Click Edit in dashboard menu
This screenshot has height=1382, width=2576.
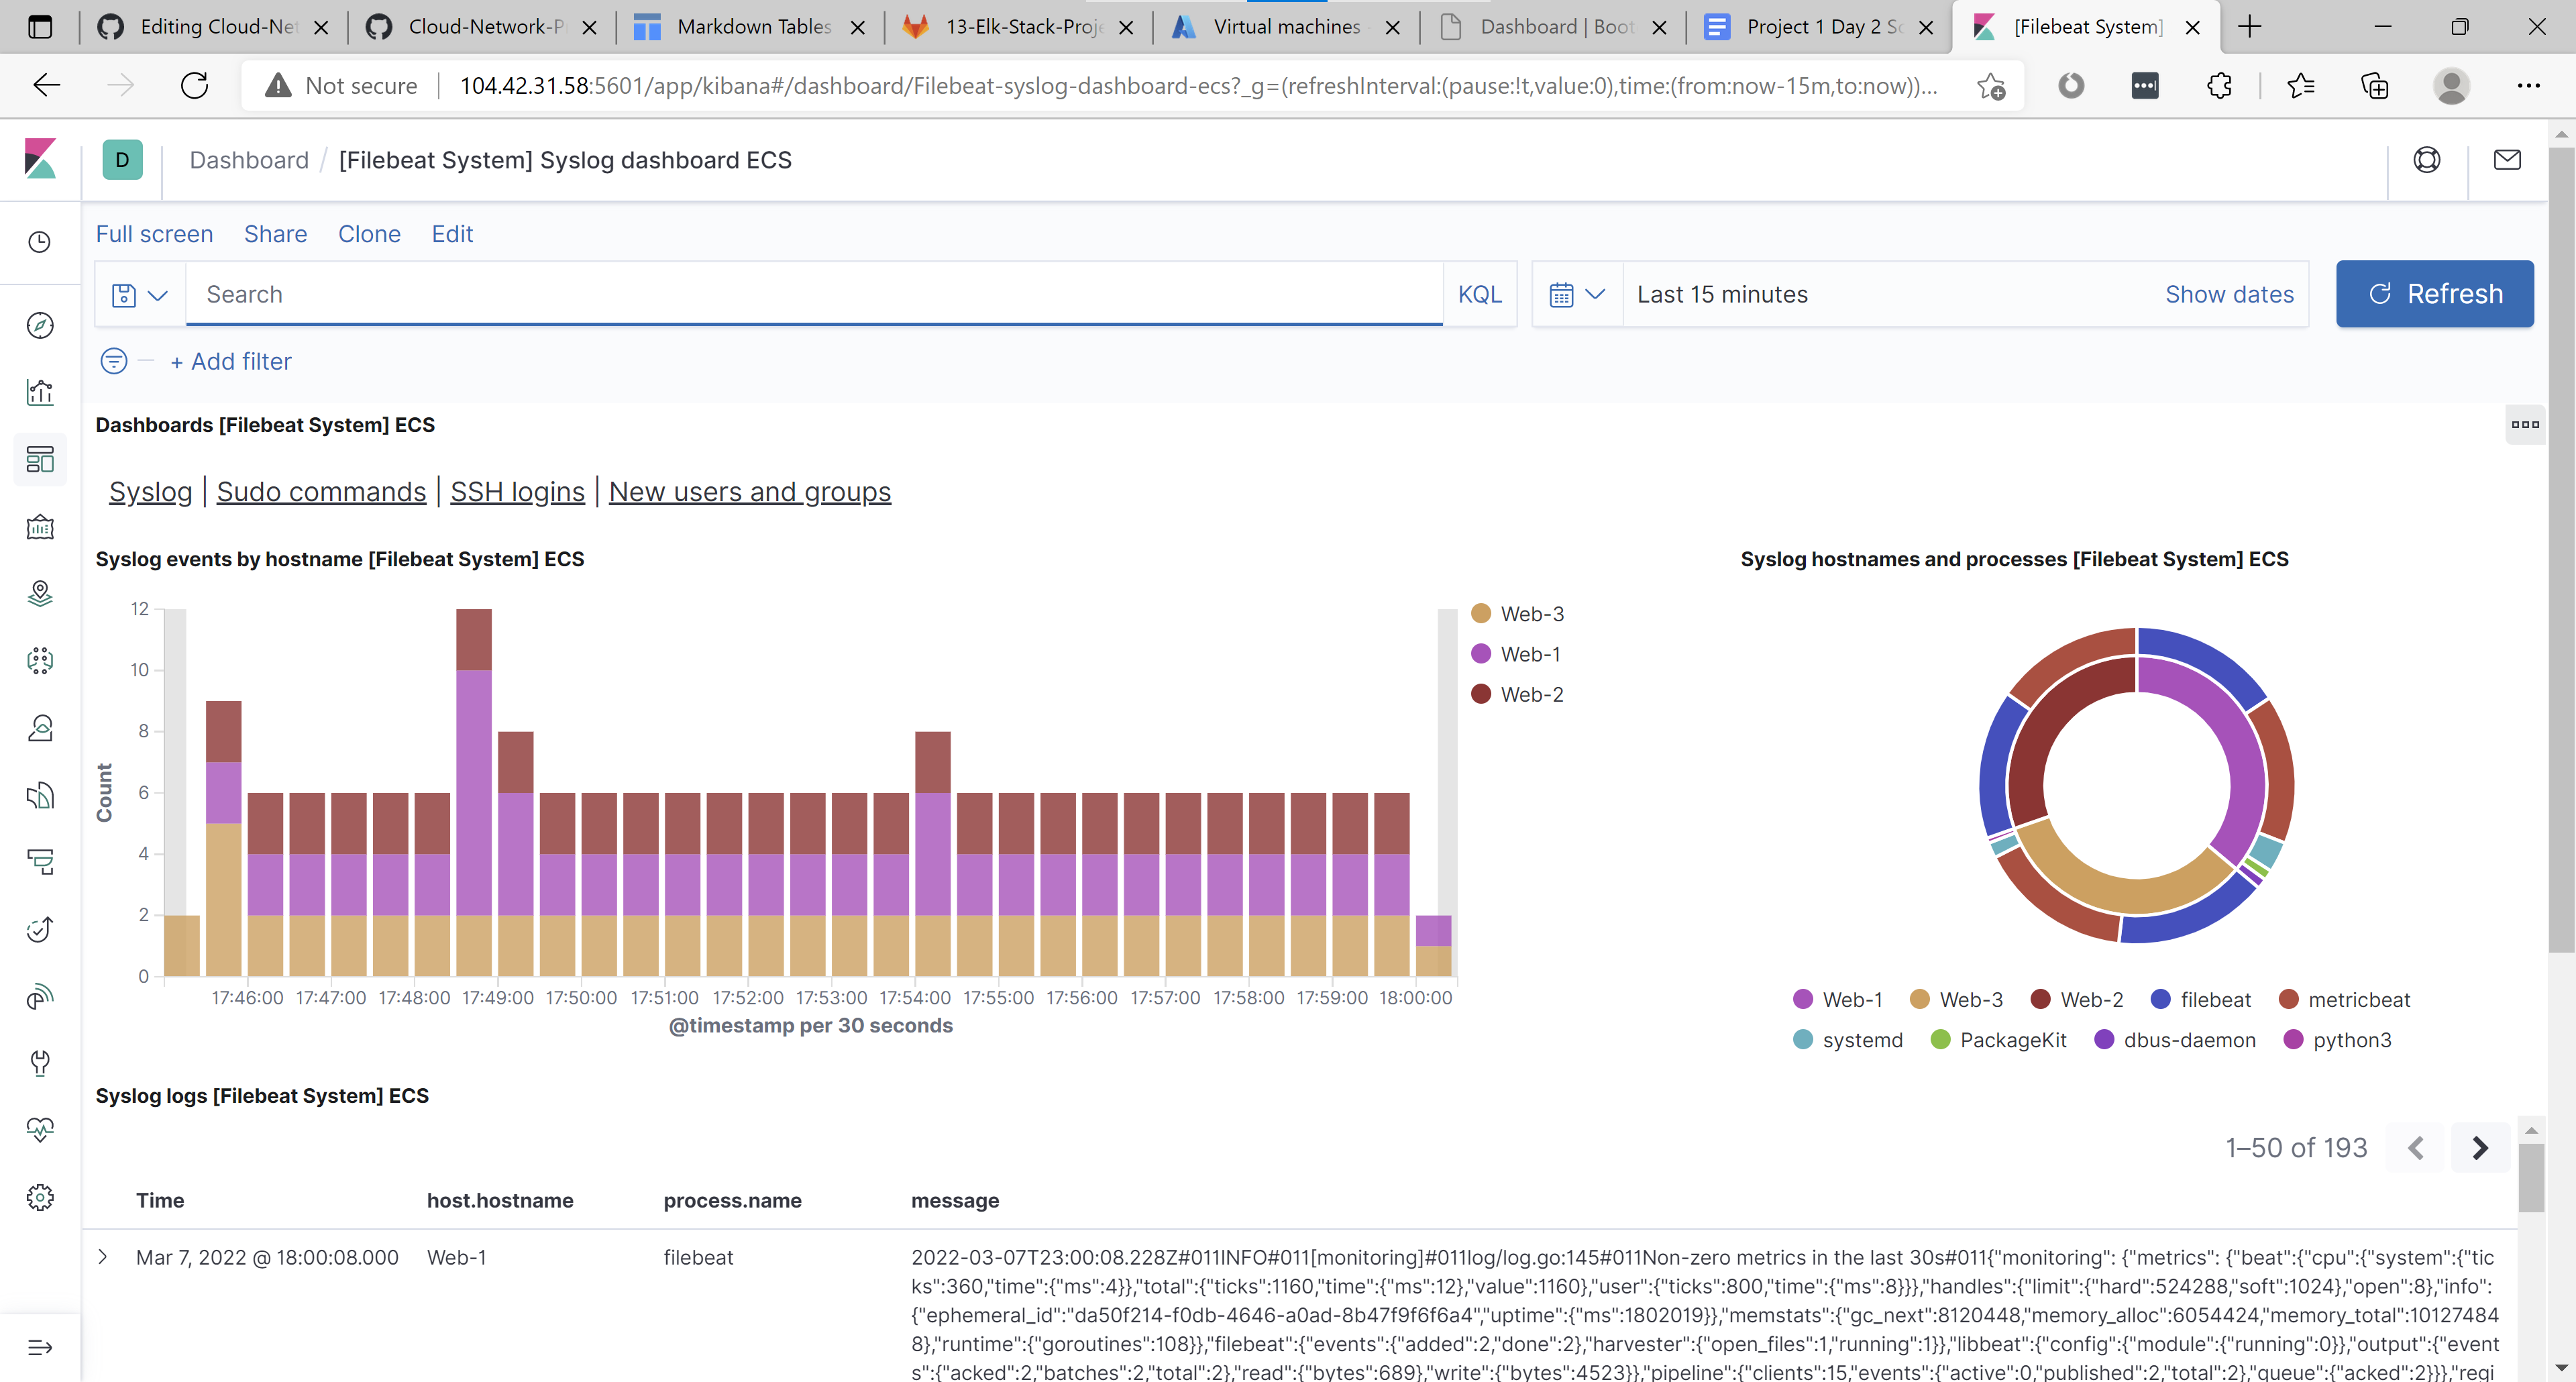(x=452, y=234)
